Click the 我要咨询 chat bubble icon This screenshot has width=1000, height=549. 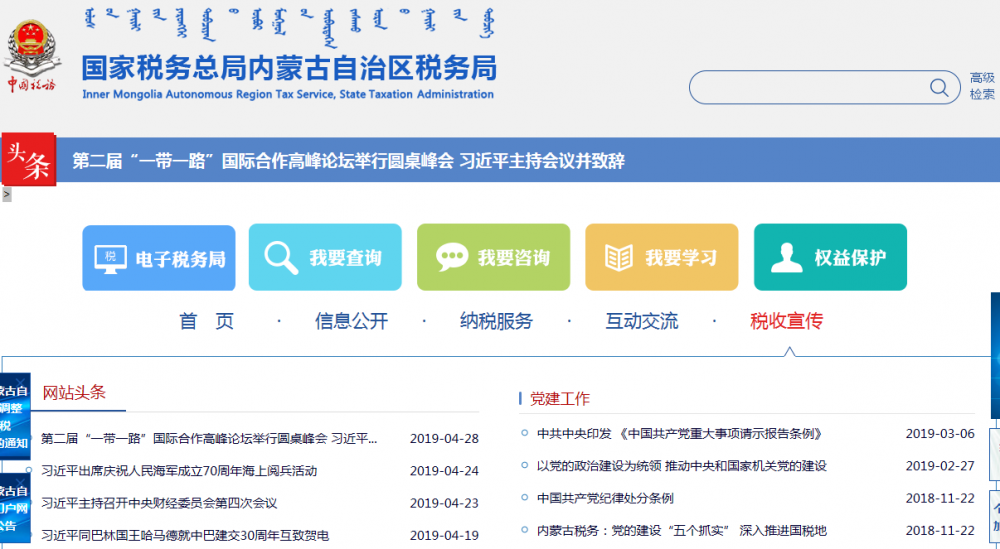tap(451, 258)
